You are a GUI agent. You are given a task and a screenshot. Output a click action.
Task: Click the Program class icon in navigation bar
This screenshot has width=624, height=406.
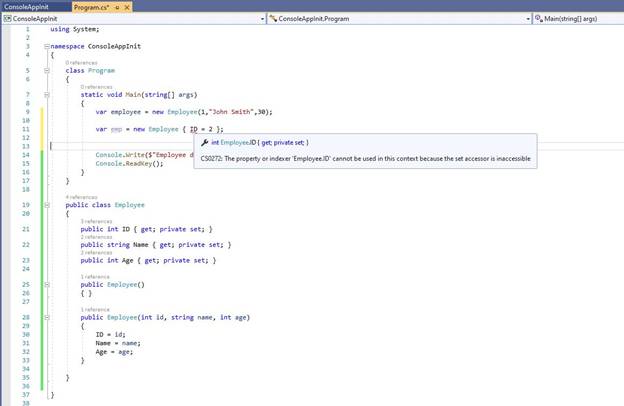tap(273, 19)
